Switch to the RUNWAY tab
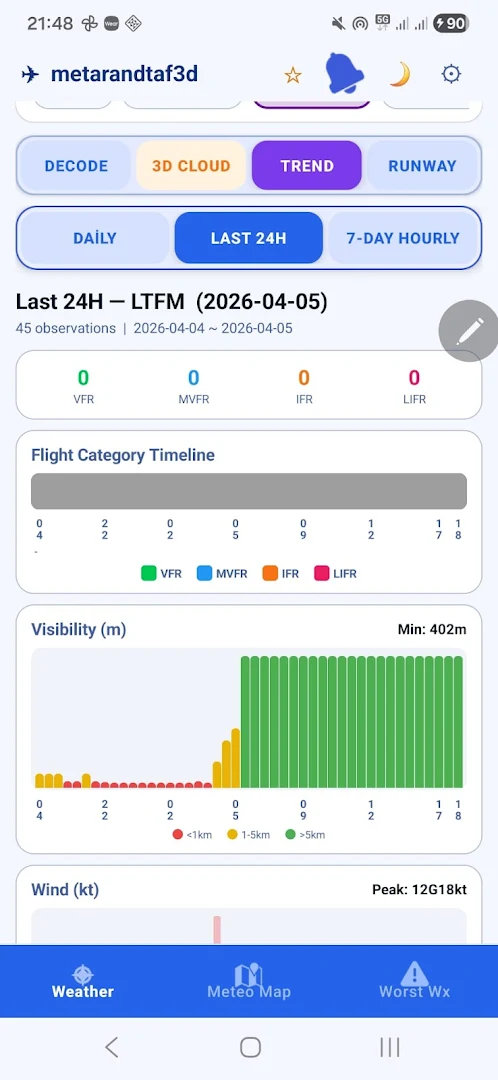 pyautogui.click(x=422, y=166)
